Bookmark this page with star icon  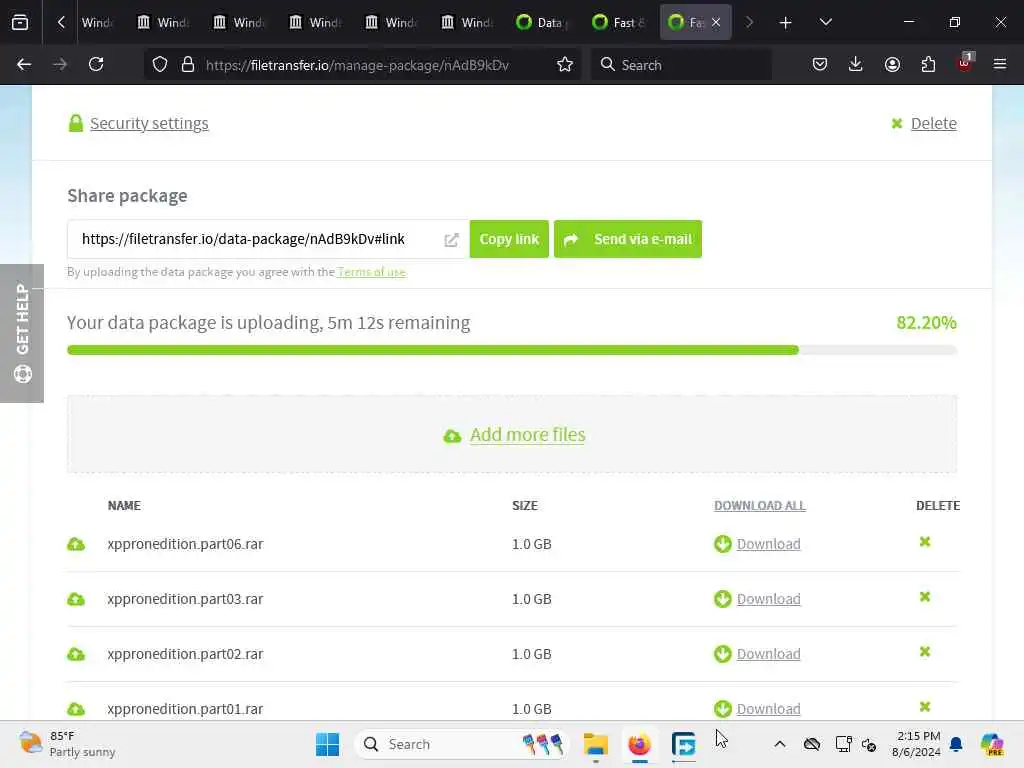(565, 65)
